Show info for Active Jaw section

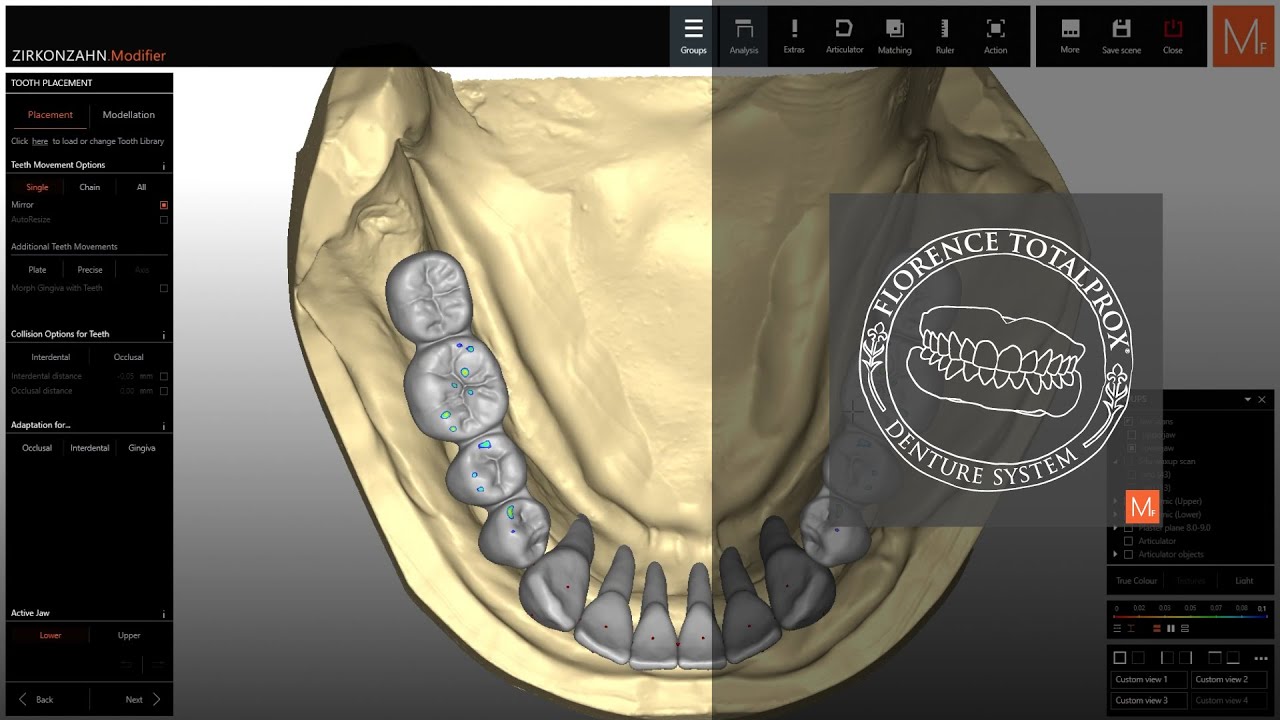[163, 614]
